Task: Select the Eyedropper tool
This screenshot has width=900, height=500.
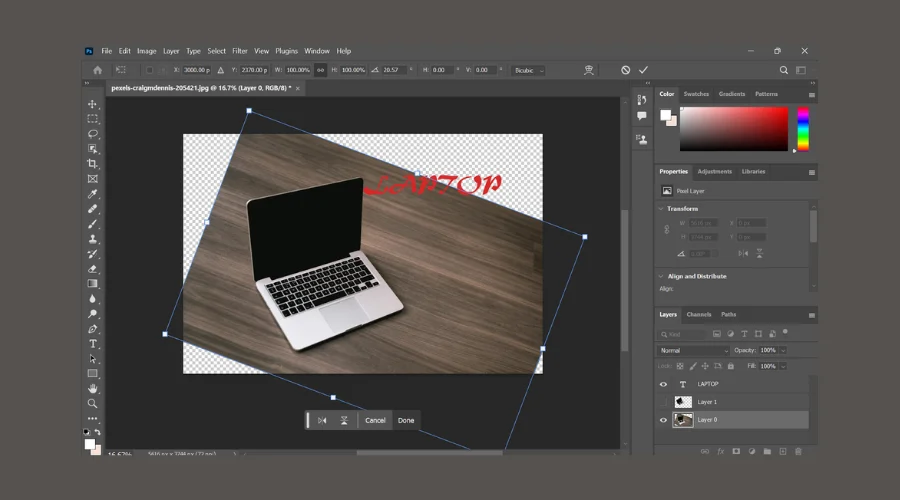Action: click(92, 194)
